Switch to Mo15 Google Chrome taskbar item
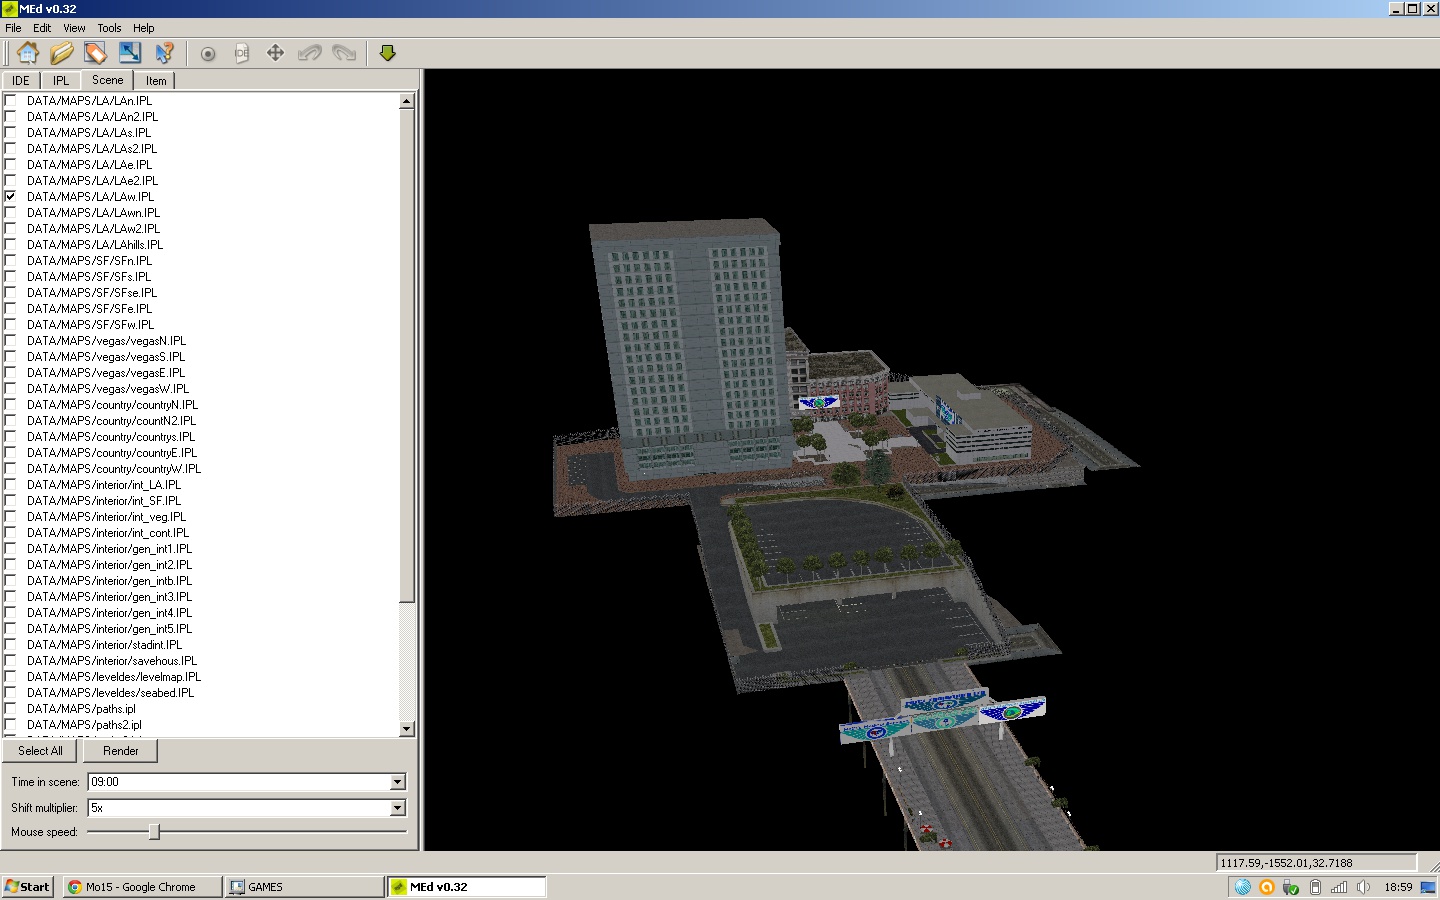Screen dimensions: 1440x900 (141, 887)
